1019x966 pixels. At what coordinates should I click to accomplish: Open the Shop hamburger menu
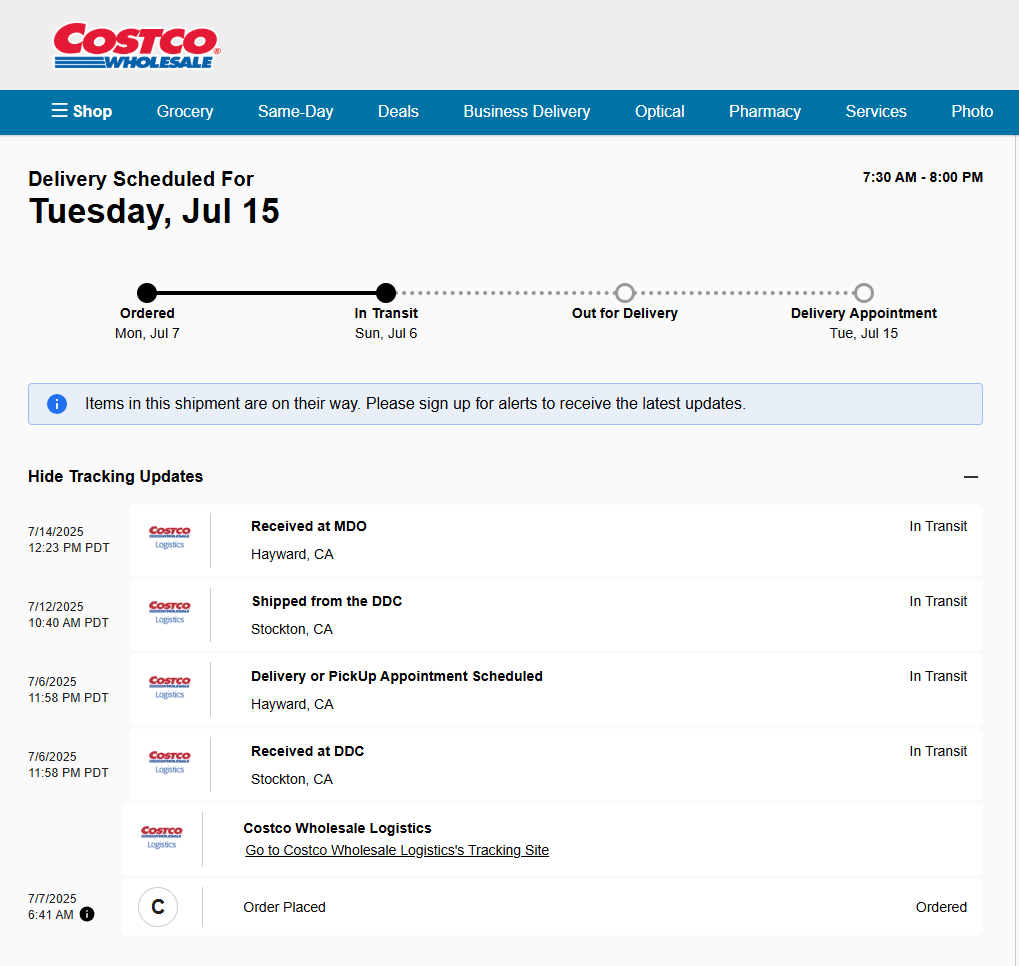pos(82,111)
